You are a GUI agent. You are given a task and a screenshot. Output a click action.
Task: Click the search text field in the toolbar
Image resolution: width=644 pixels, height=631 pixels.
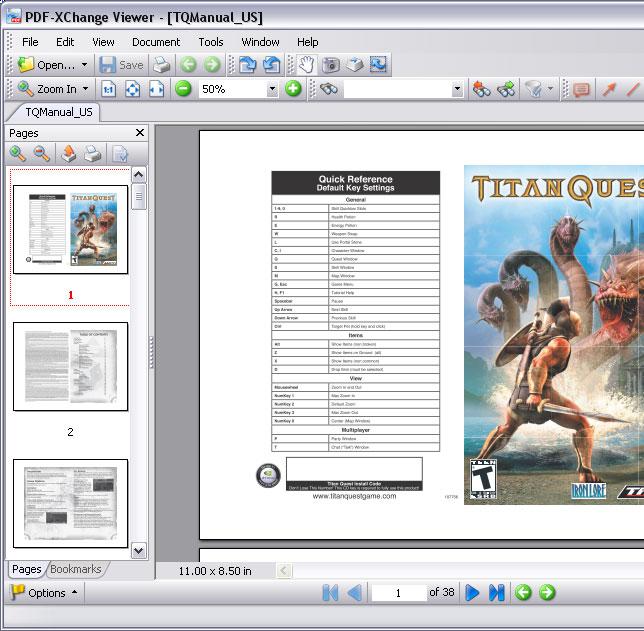(397, 89)
